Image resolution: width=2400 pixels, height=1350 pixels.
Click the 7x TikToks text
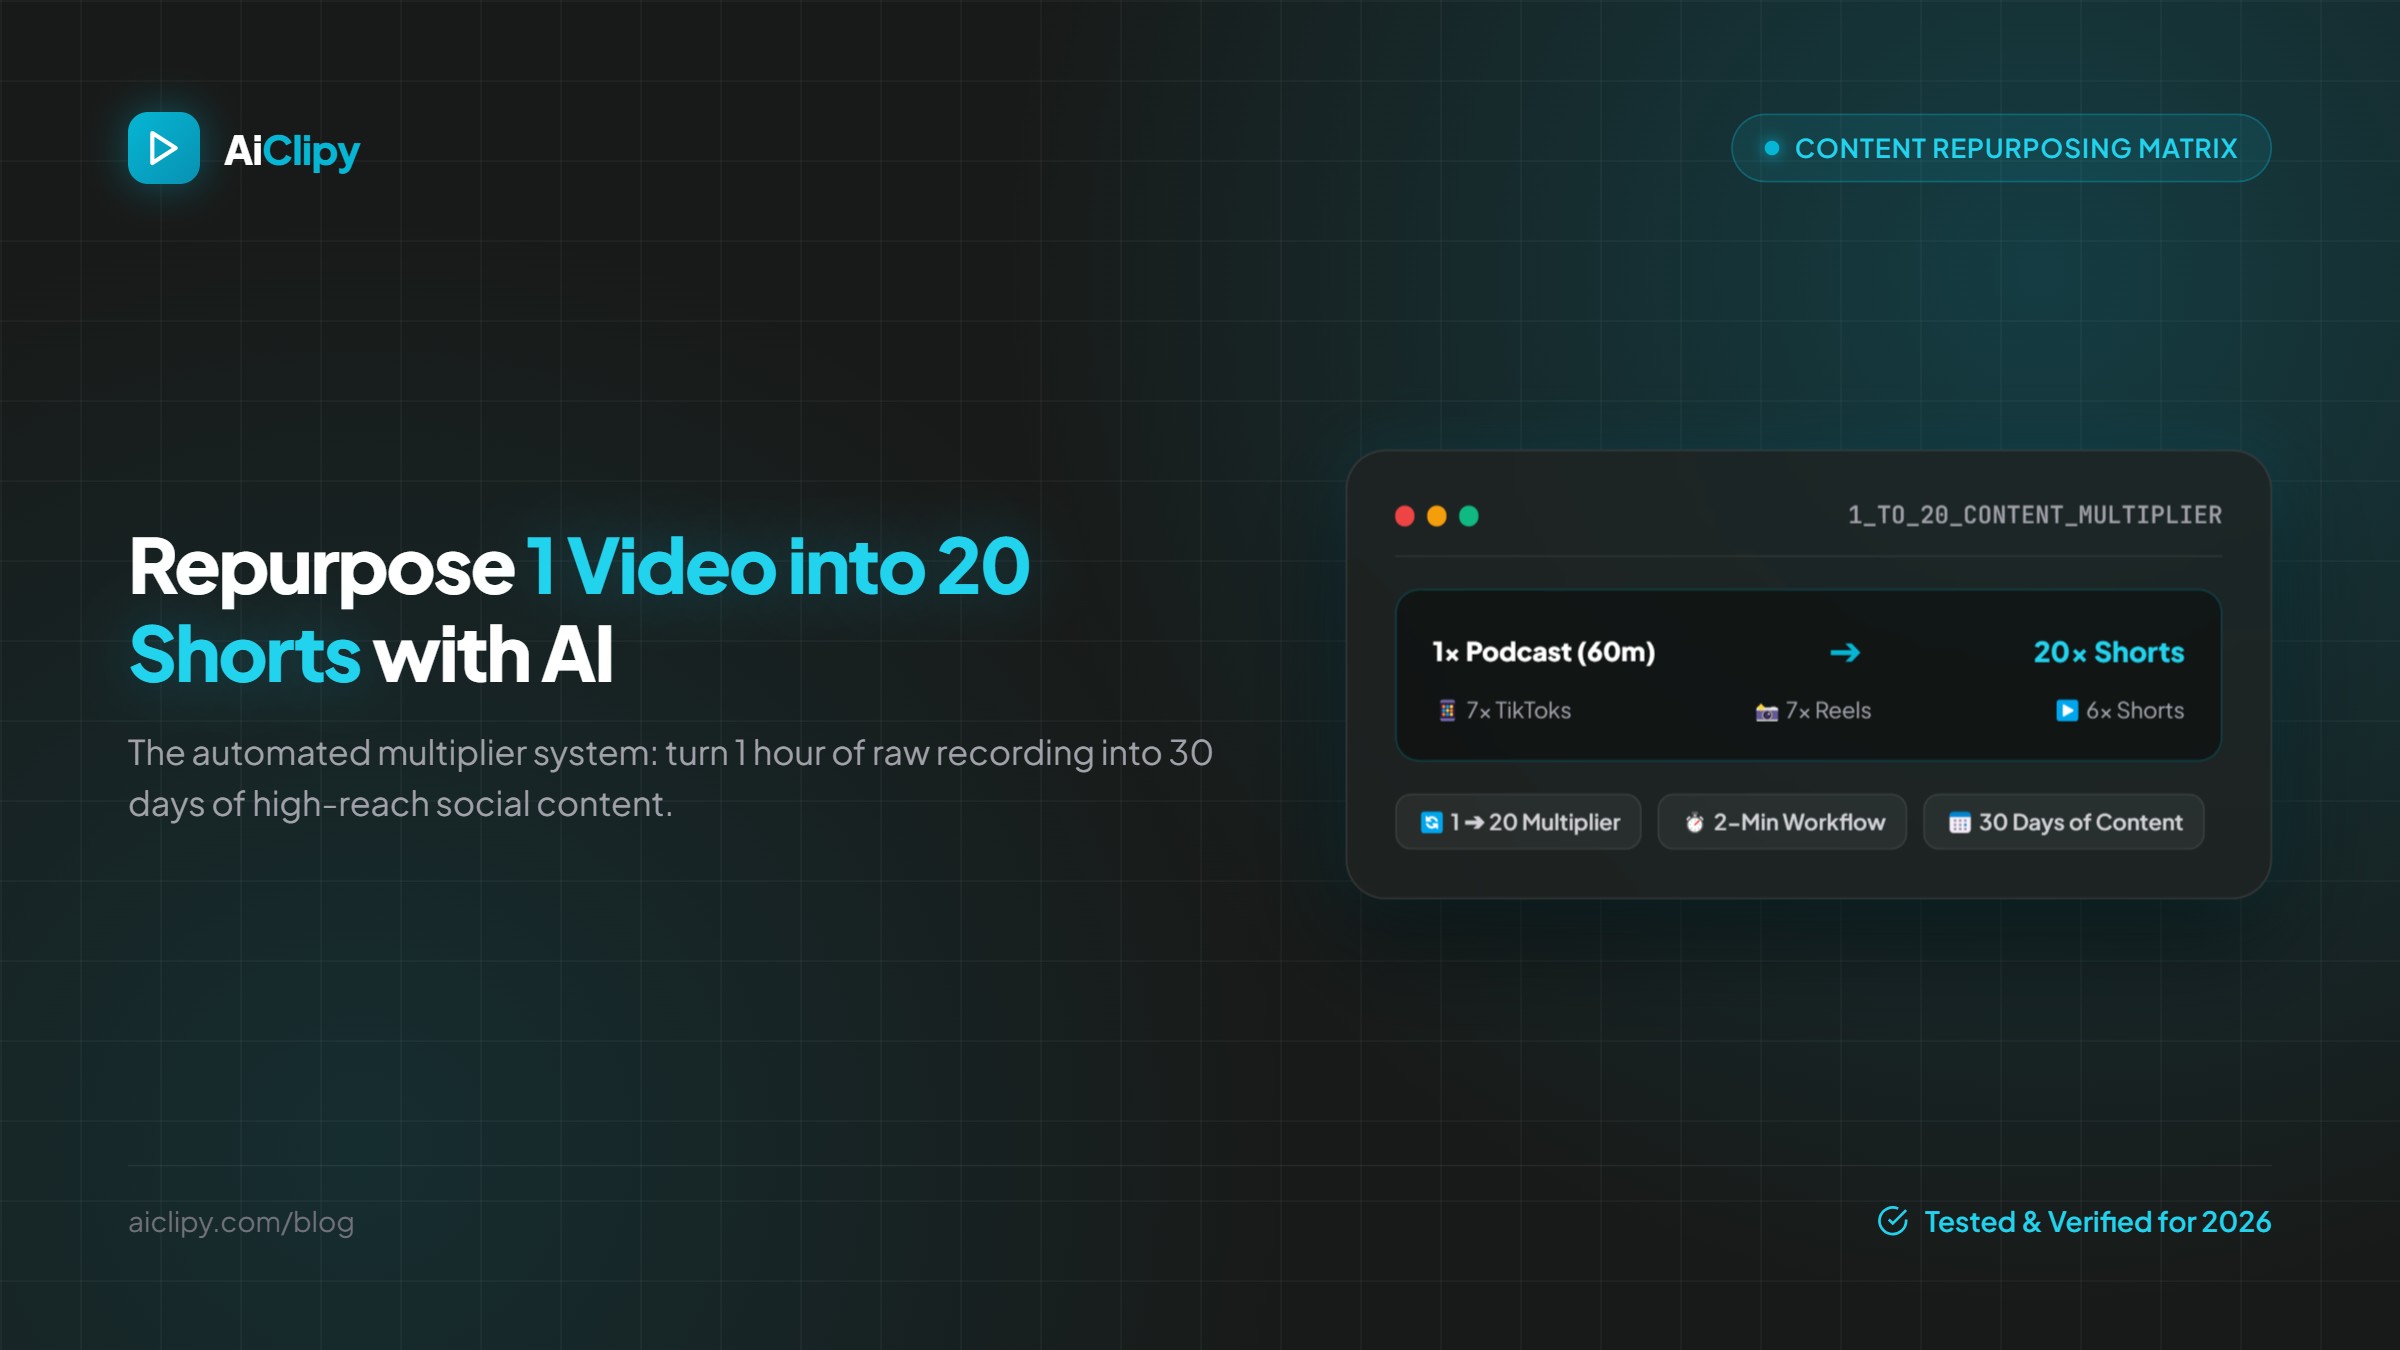[x=1518, y=710]
